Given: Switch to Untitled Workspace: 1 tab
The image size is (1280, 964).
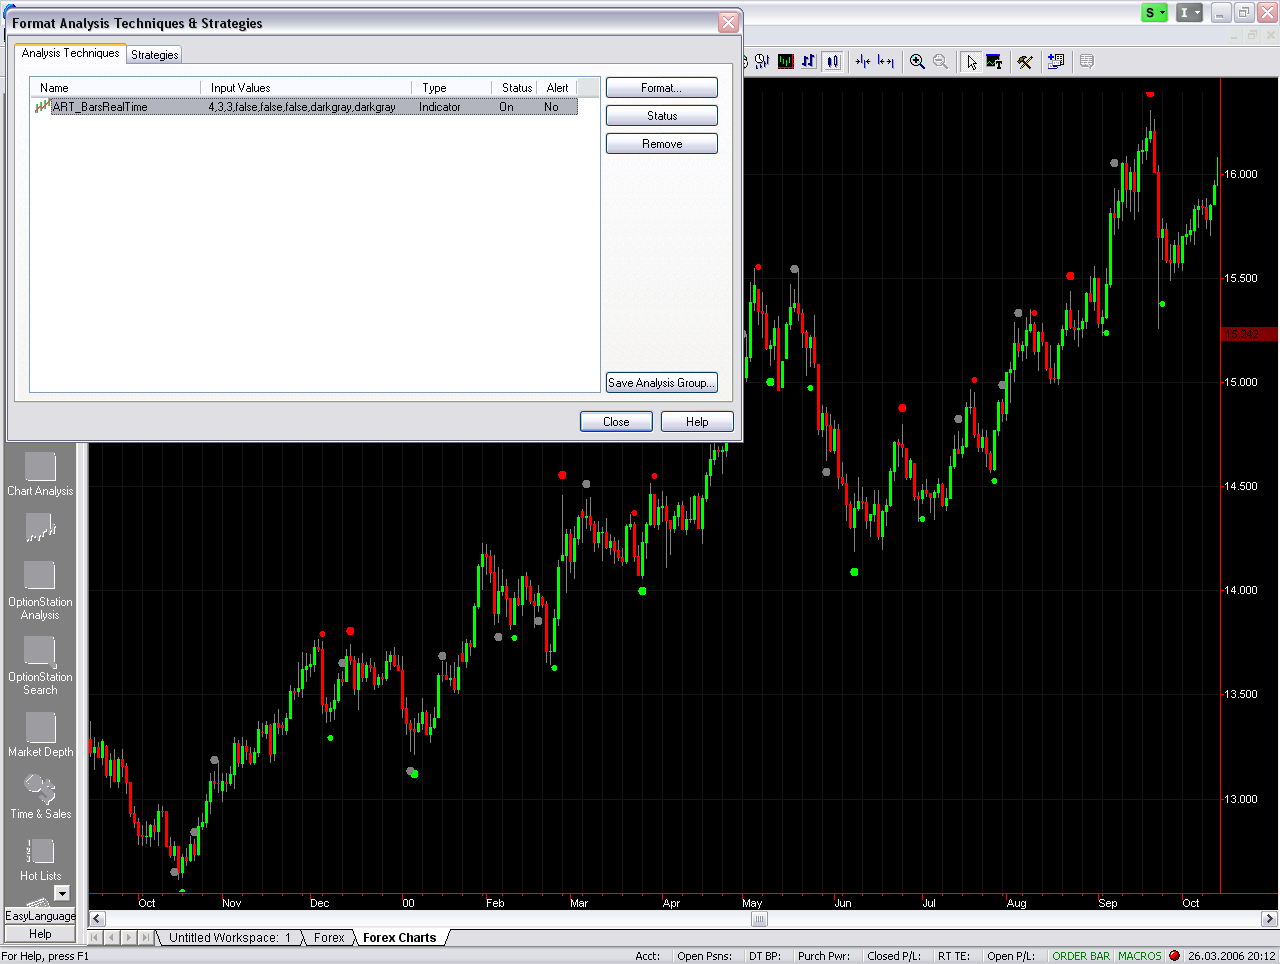Looking at the screenshot, I should tap(229, 938).
